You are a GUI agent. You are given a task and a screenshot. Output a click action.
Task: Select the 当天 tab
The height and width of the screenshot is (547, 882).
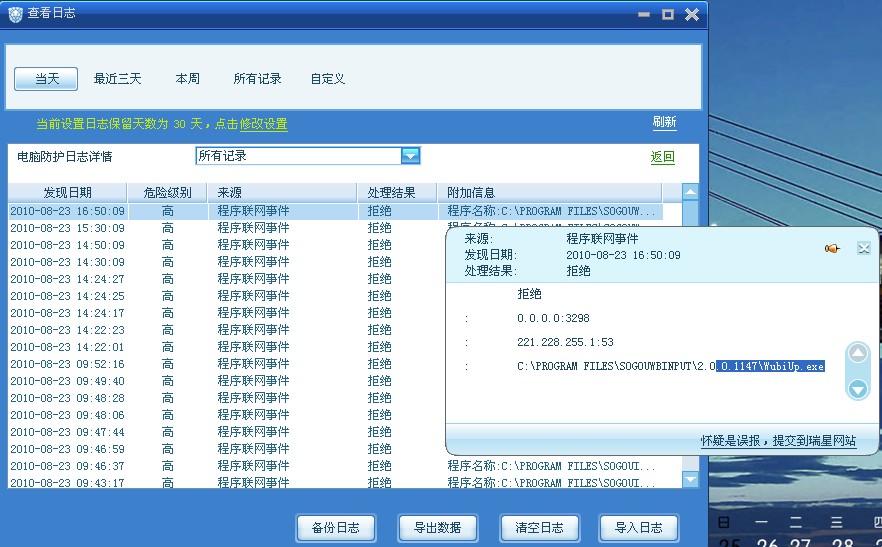coord(46,79)
